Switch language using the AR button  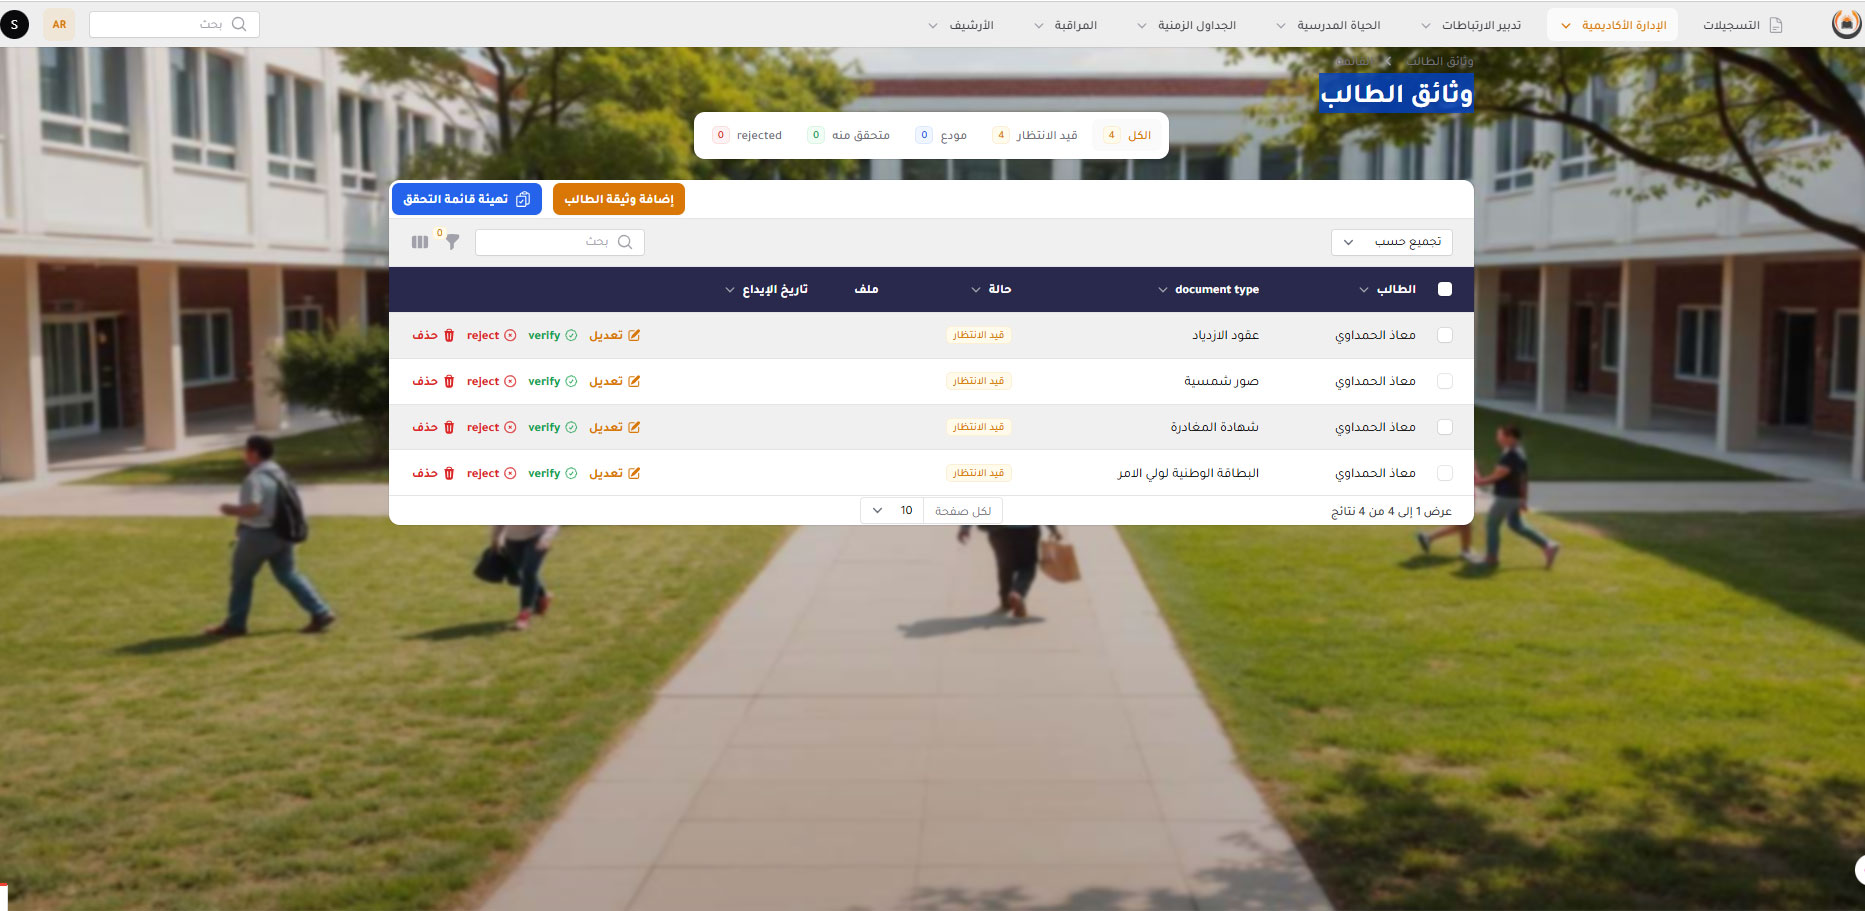pos(59,24)
